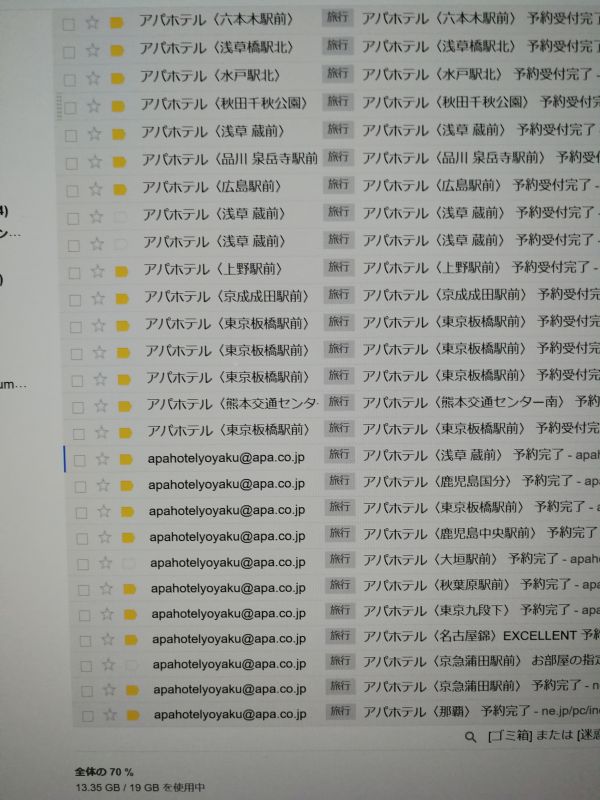Star the 〈熊本交通センター南〉 email
Image resolution: width=600 pixels, height=800 pixels.
[101, 406]
